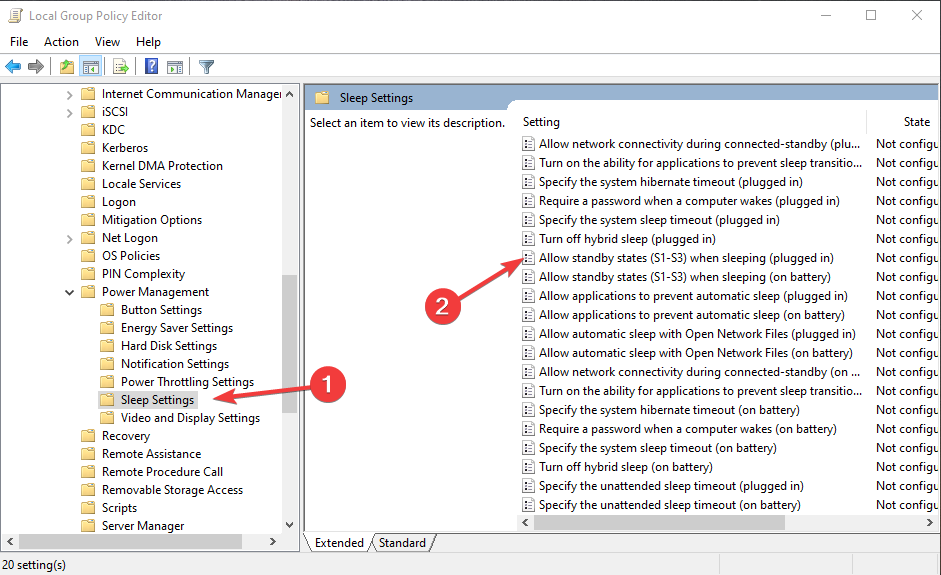The width and height of the screenshot is (941, 575).
Task: Click the folder icon beside Scripts
Action: click(x=88, y=508)
